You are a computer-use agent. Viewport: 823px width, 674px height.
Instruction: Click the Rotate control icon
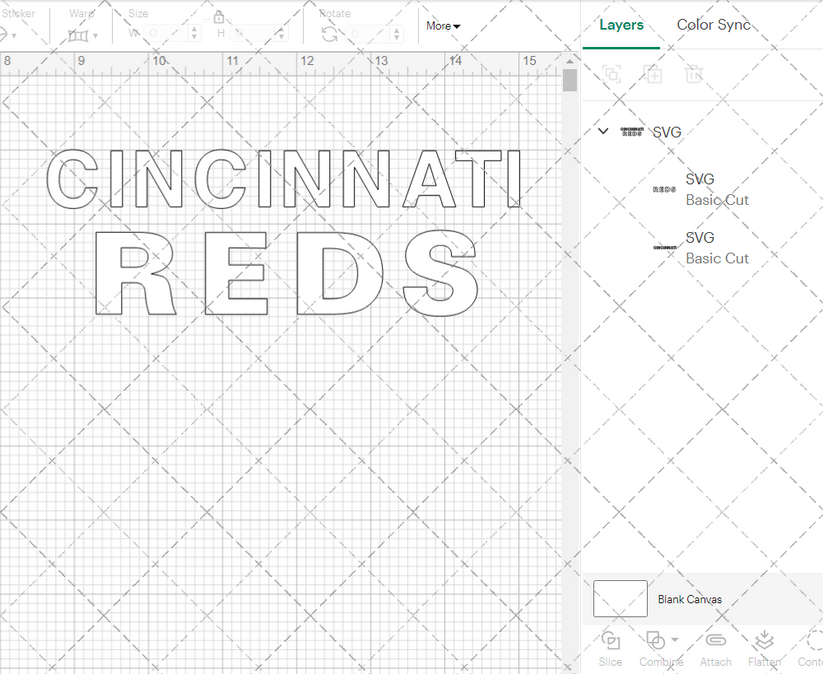point(330,33)
